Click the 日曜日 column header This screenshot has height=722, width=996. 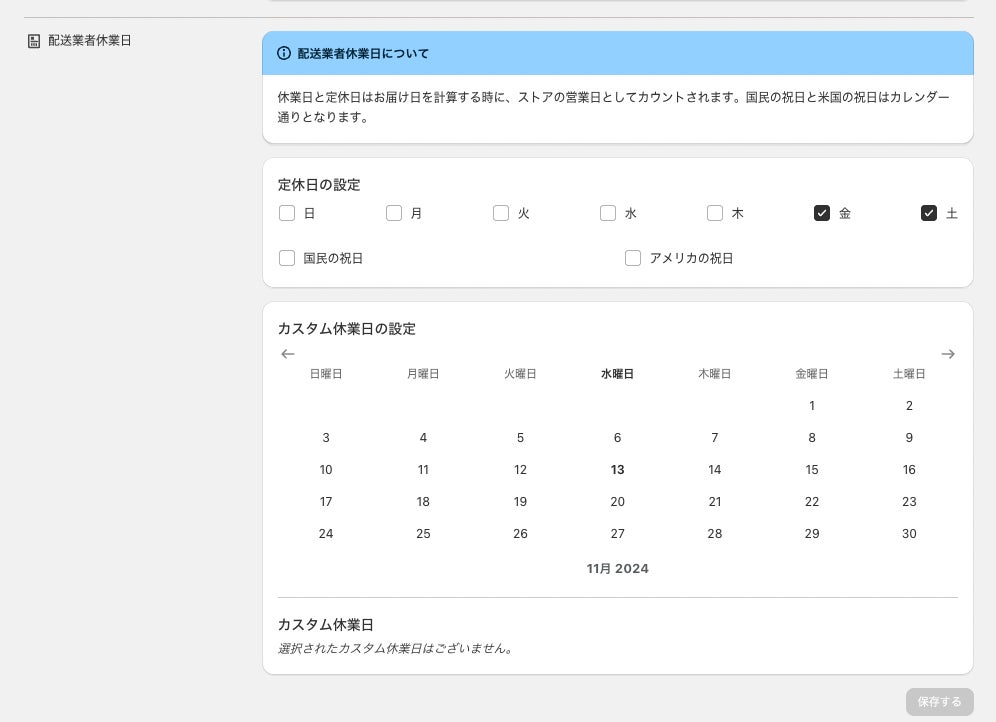coord(326,374)
